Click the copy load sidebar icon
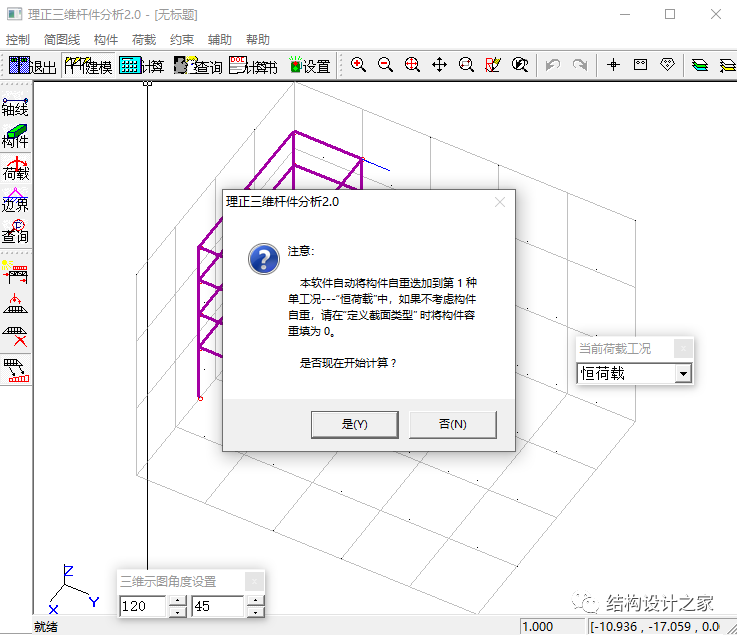The height and width of the screenshot is (635, 737). tap(16, 370)
